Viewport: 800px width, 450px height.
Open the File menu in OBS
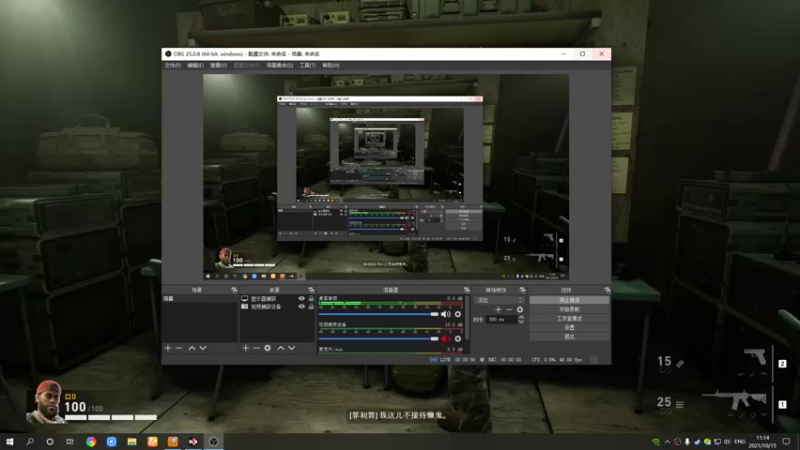[x=172, y=65]
